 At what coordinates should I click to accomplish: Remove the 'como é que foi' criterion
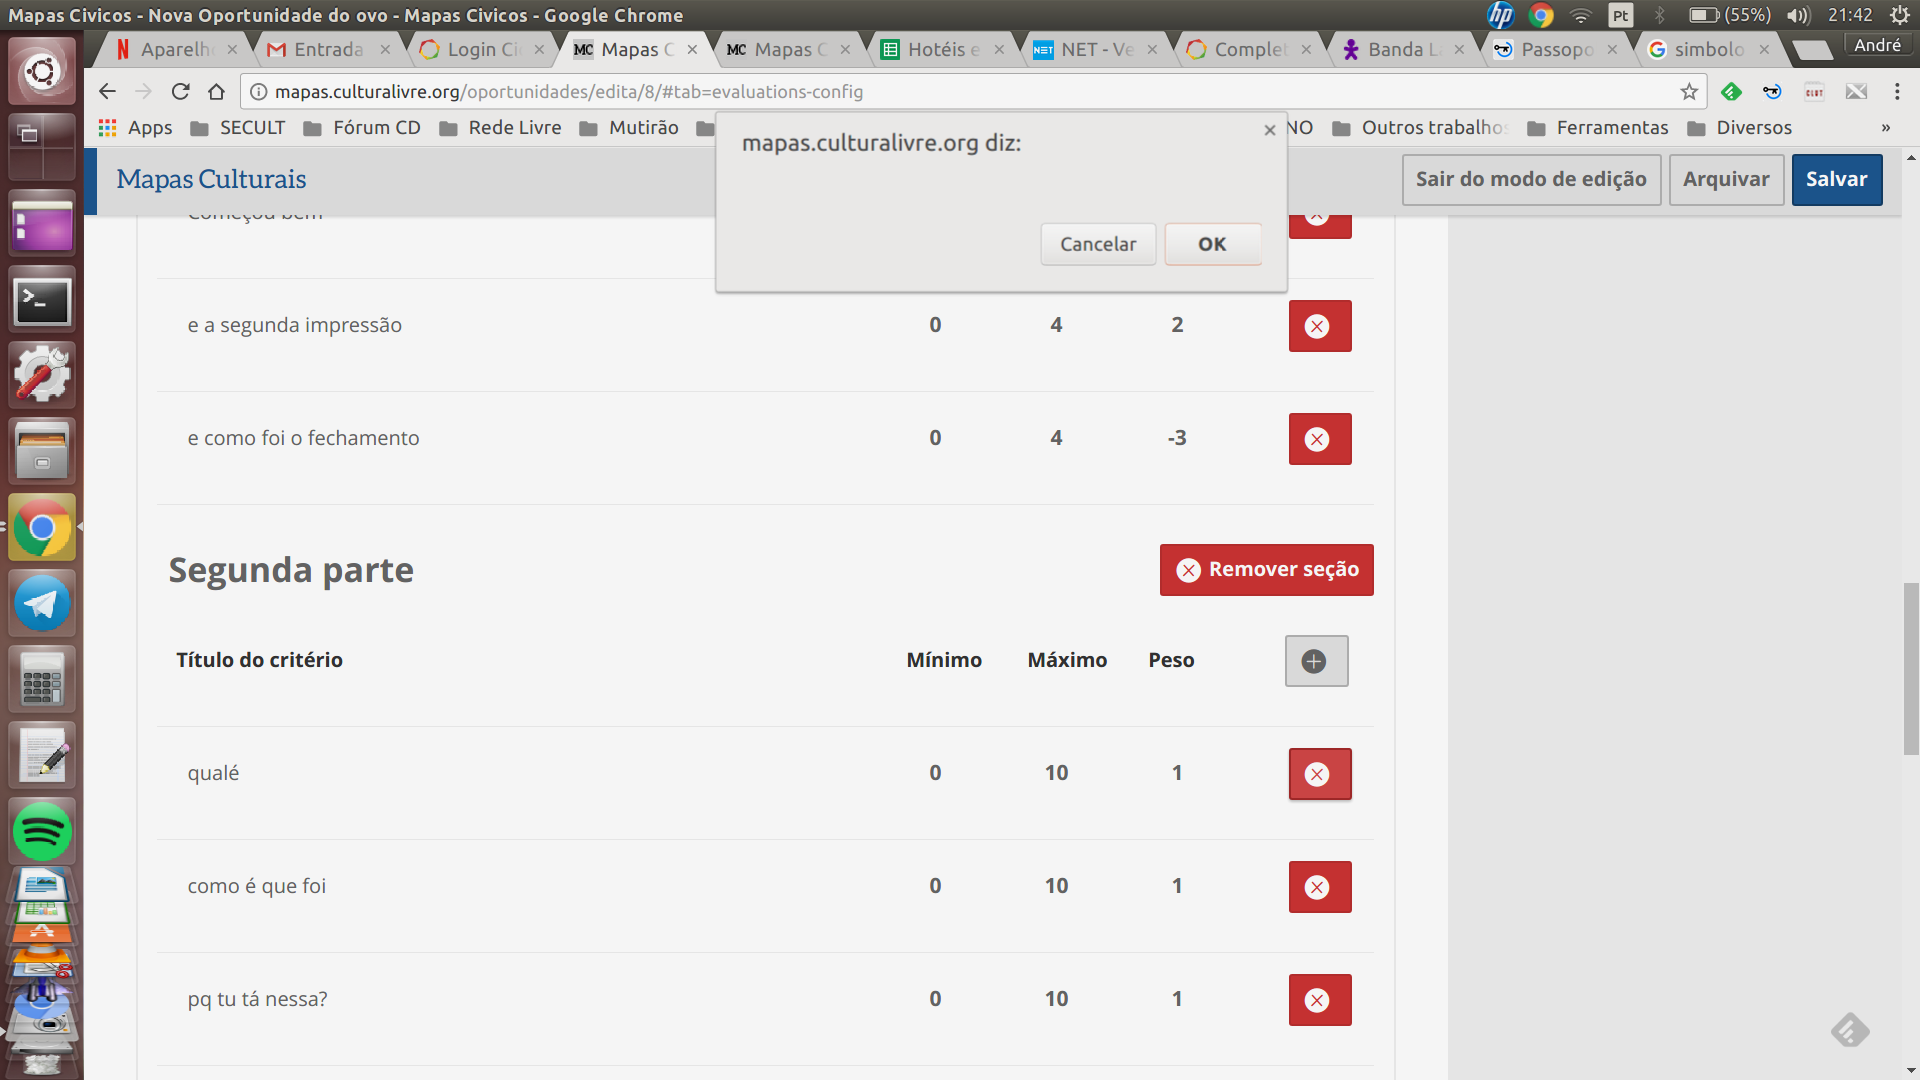(x=1319, y=887)
